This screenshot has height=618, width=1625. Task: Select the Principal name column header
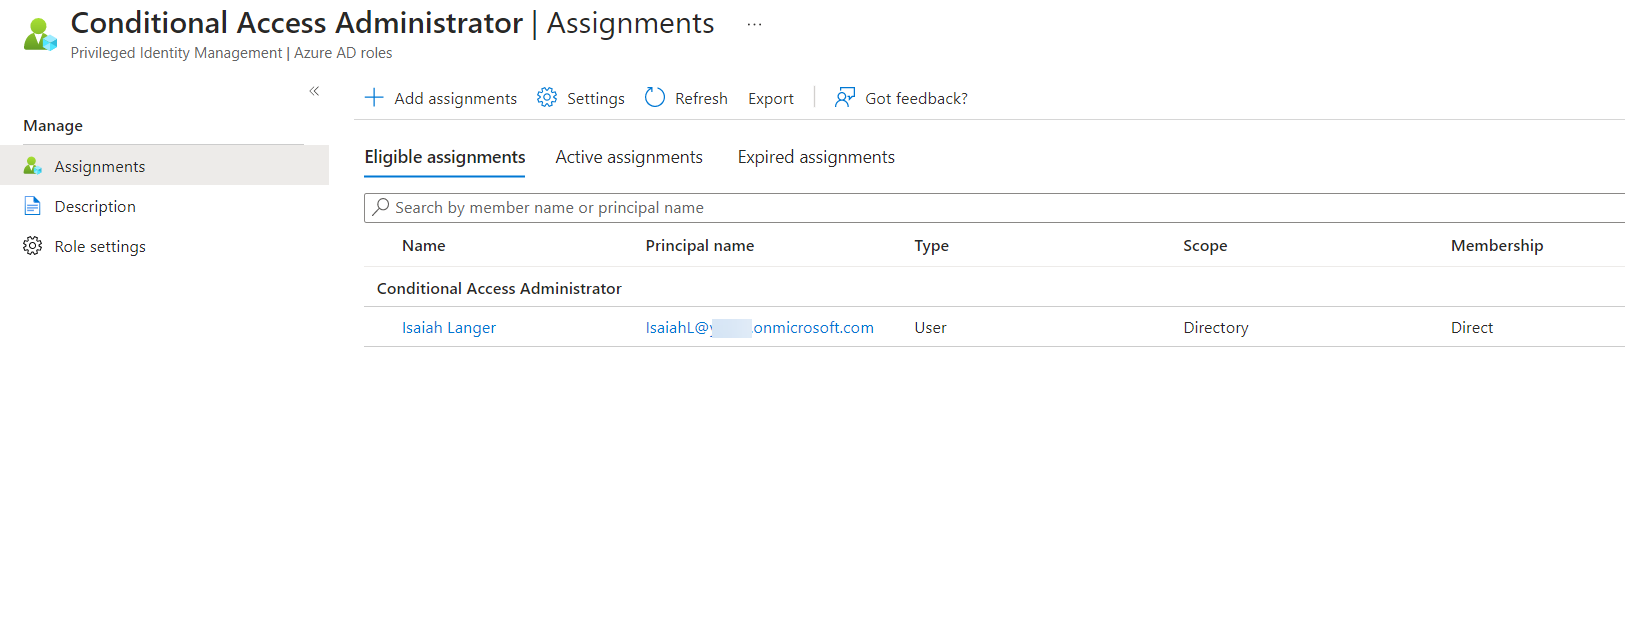pos(700,245)
